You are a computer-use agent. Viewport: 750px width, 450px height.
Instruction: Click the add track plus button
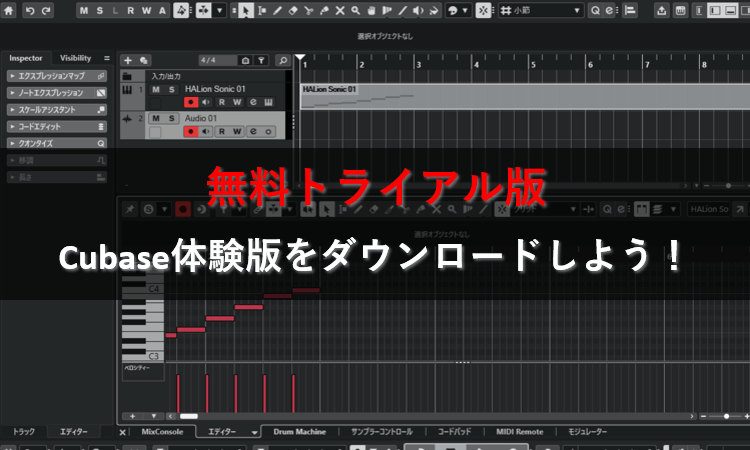[x=128, y=60]
